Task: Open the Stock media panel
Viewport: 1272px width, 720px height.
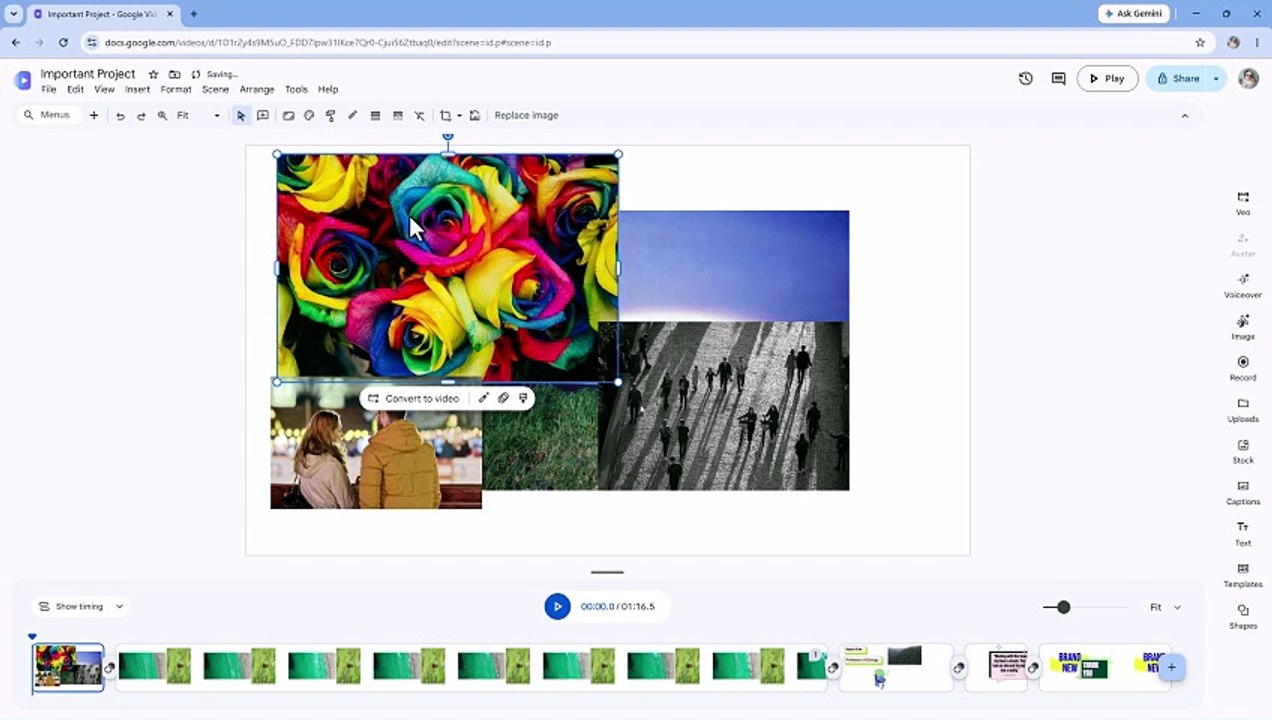Action: click(x=1243, y=451)
